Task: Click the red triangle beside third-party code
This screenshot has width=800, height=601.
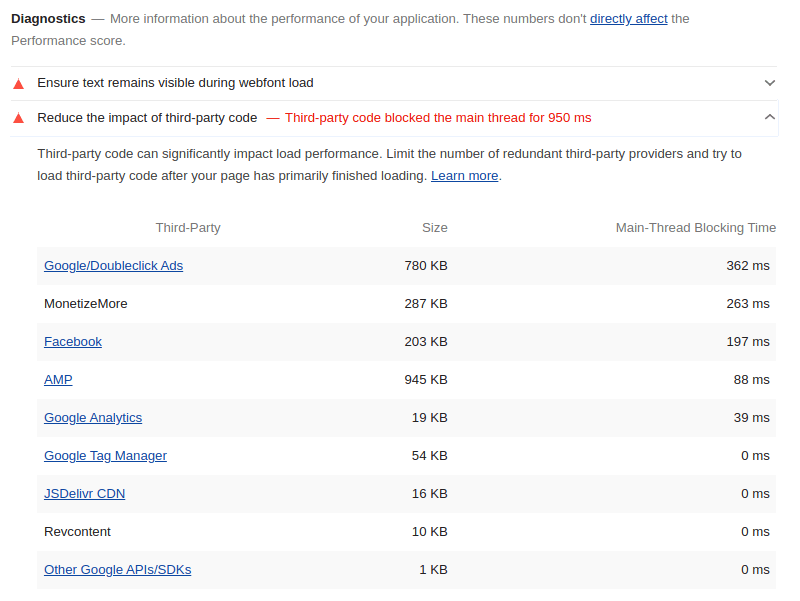Action: [x=18, y=118]
